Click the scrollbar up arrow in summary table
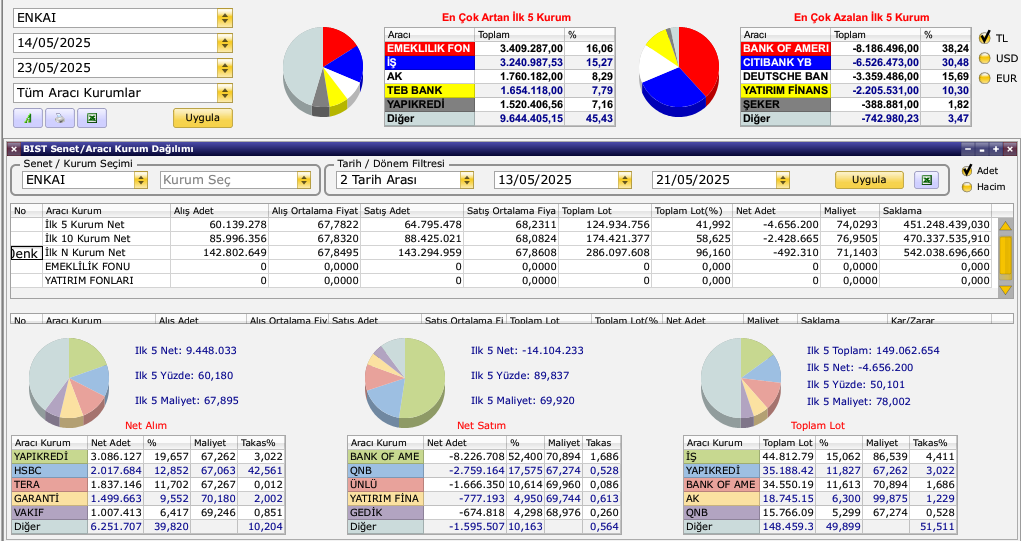Image resolution: width=1021 pixels, height=541 pixels. coord(1005,227)
